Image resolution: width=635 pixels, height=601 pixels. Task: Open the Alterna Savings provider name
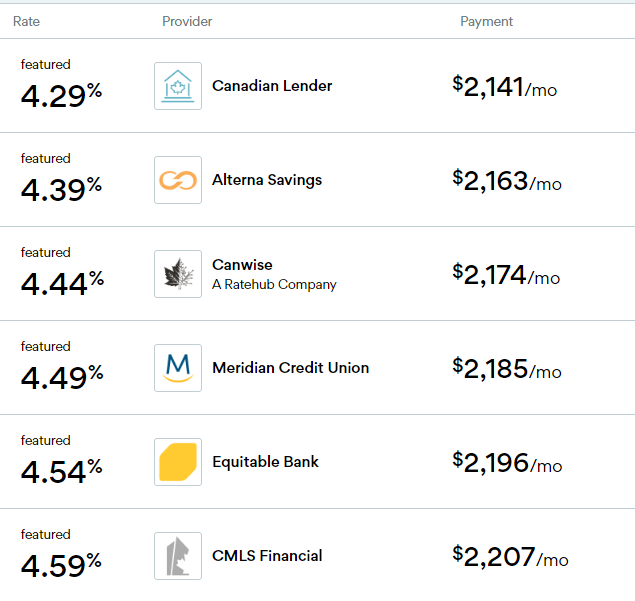click(267, 180)
